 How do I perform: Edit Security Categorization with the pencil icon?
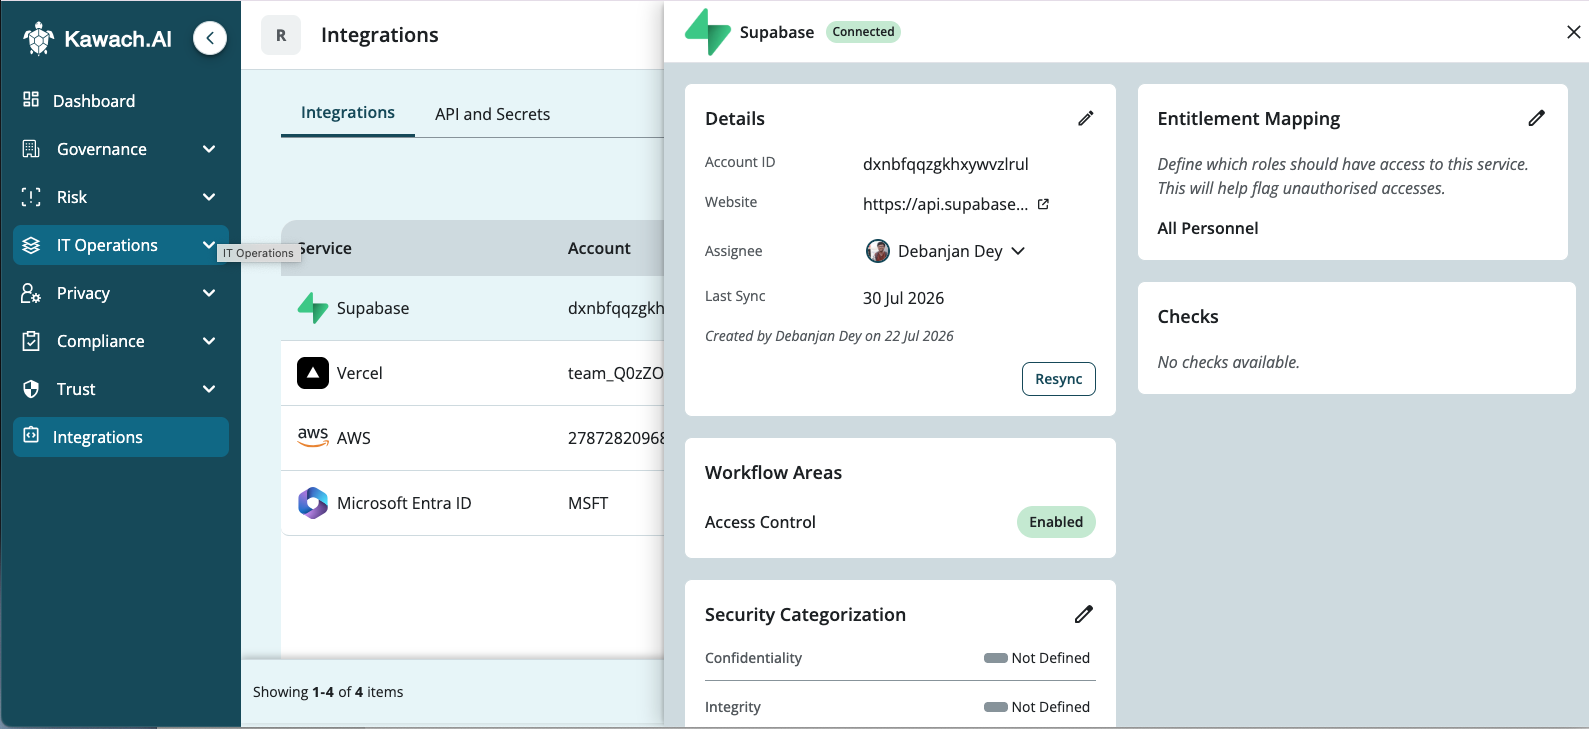[1084, 614]
